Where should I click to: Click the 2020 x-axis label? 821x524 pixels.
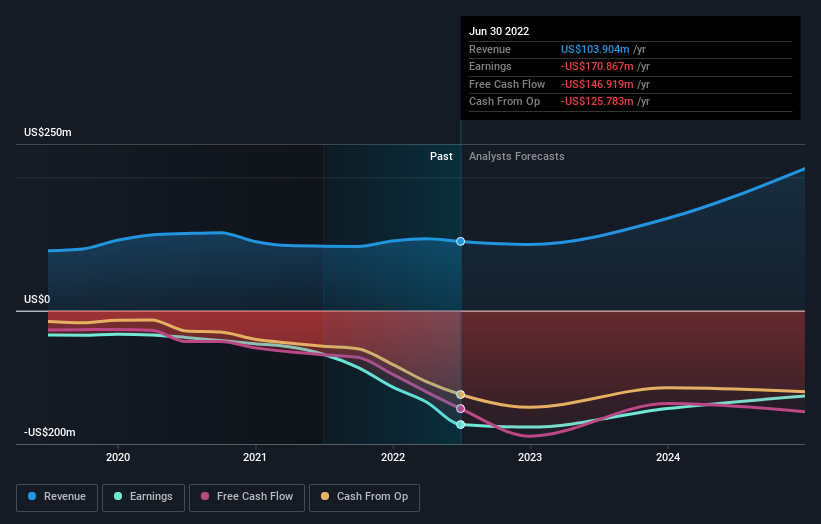(x=118, y=457)
